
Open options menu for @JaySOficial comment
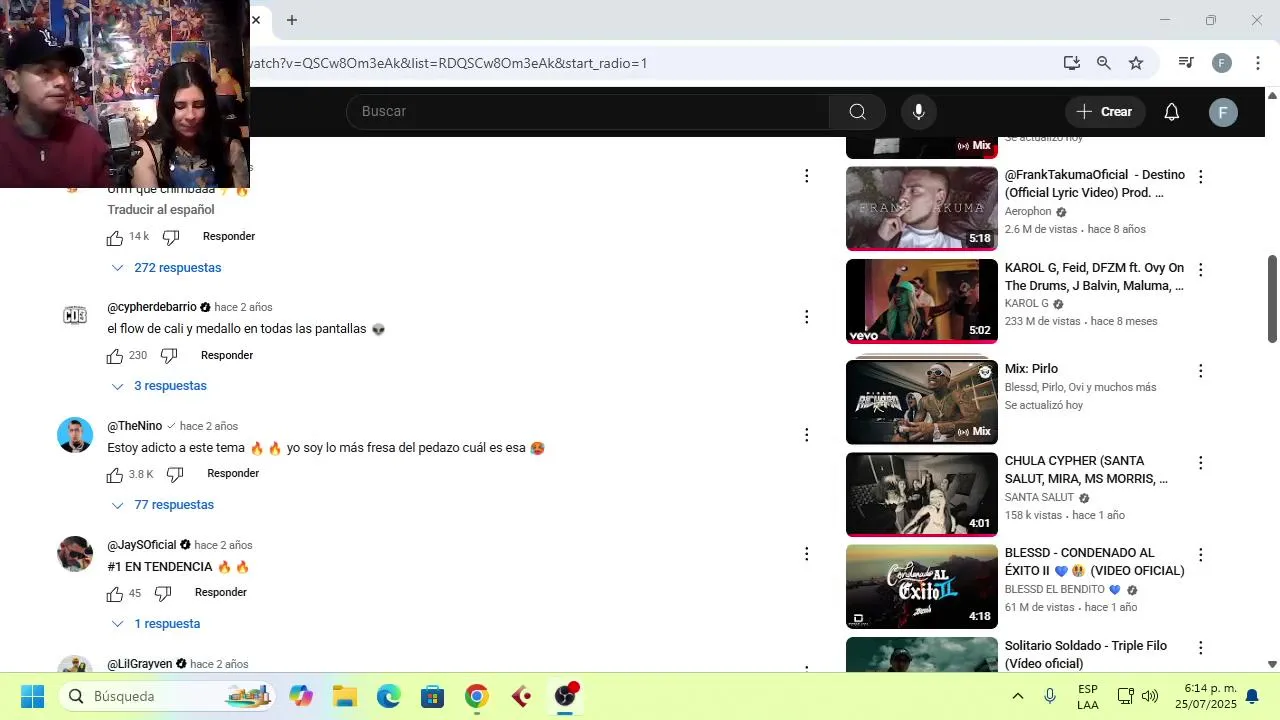(807, 554)
